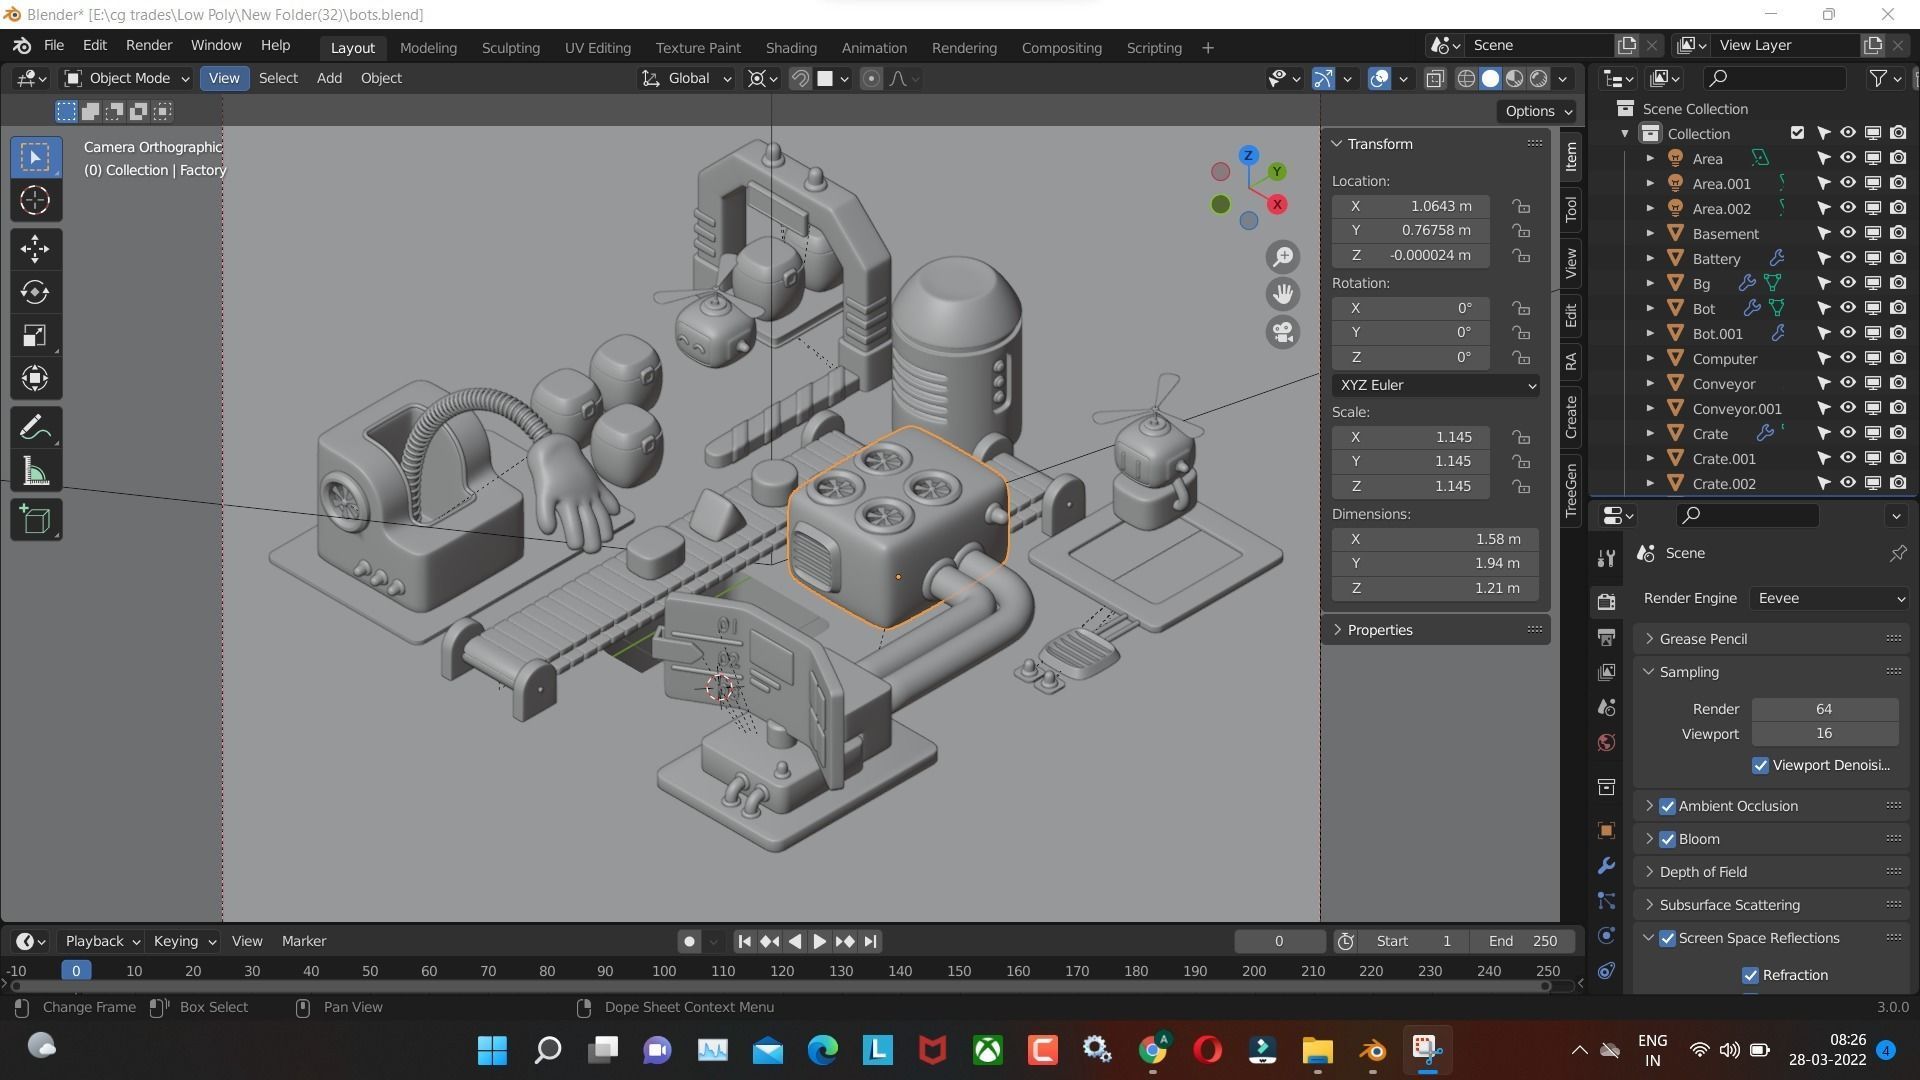Open the Add menu in viewport header

(329, 79)
